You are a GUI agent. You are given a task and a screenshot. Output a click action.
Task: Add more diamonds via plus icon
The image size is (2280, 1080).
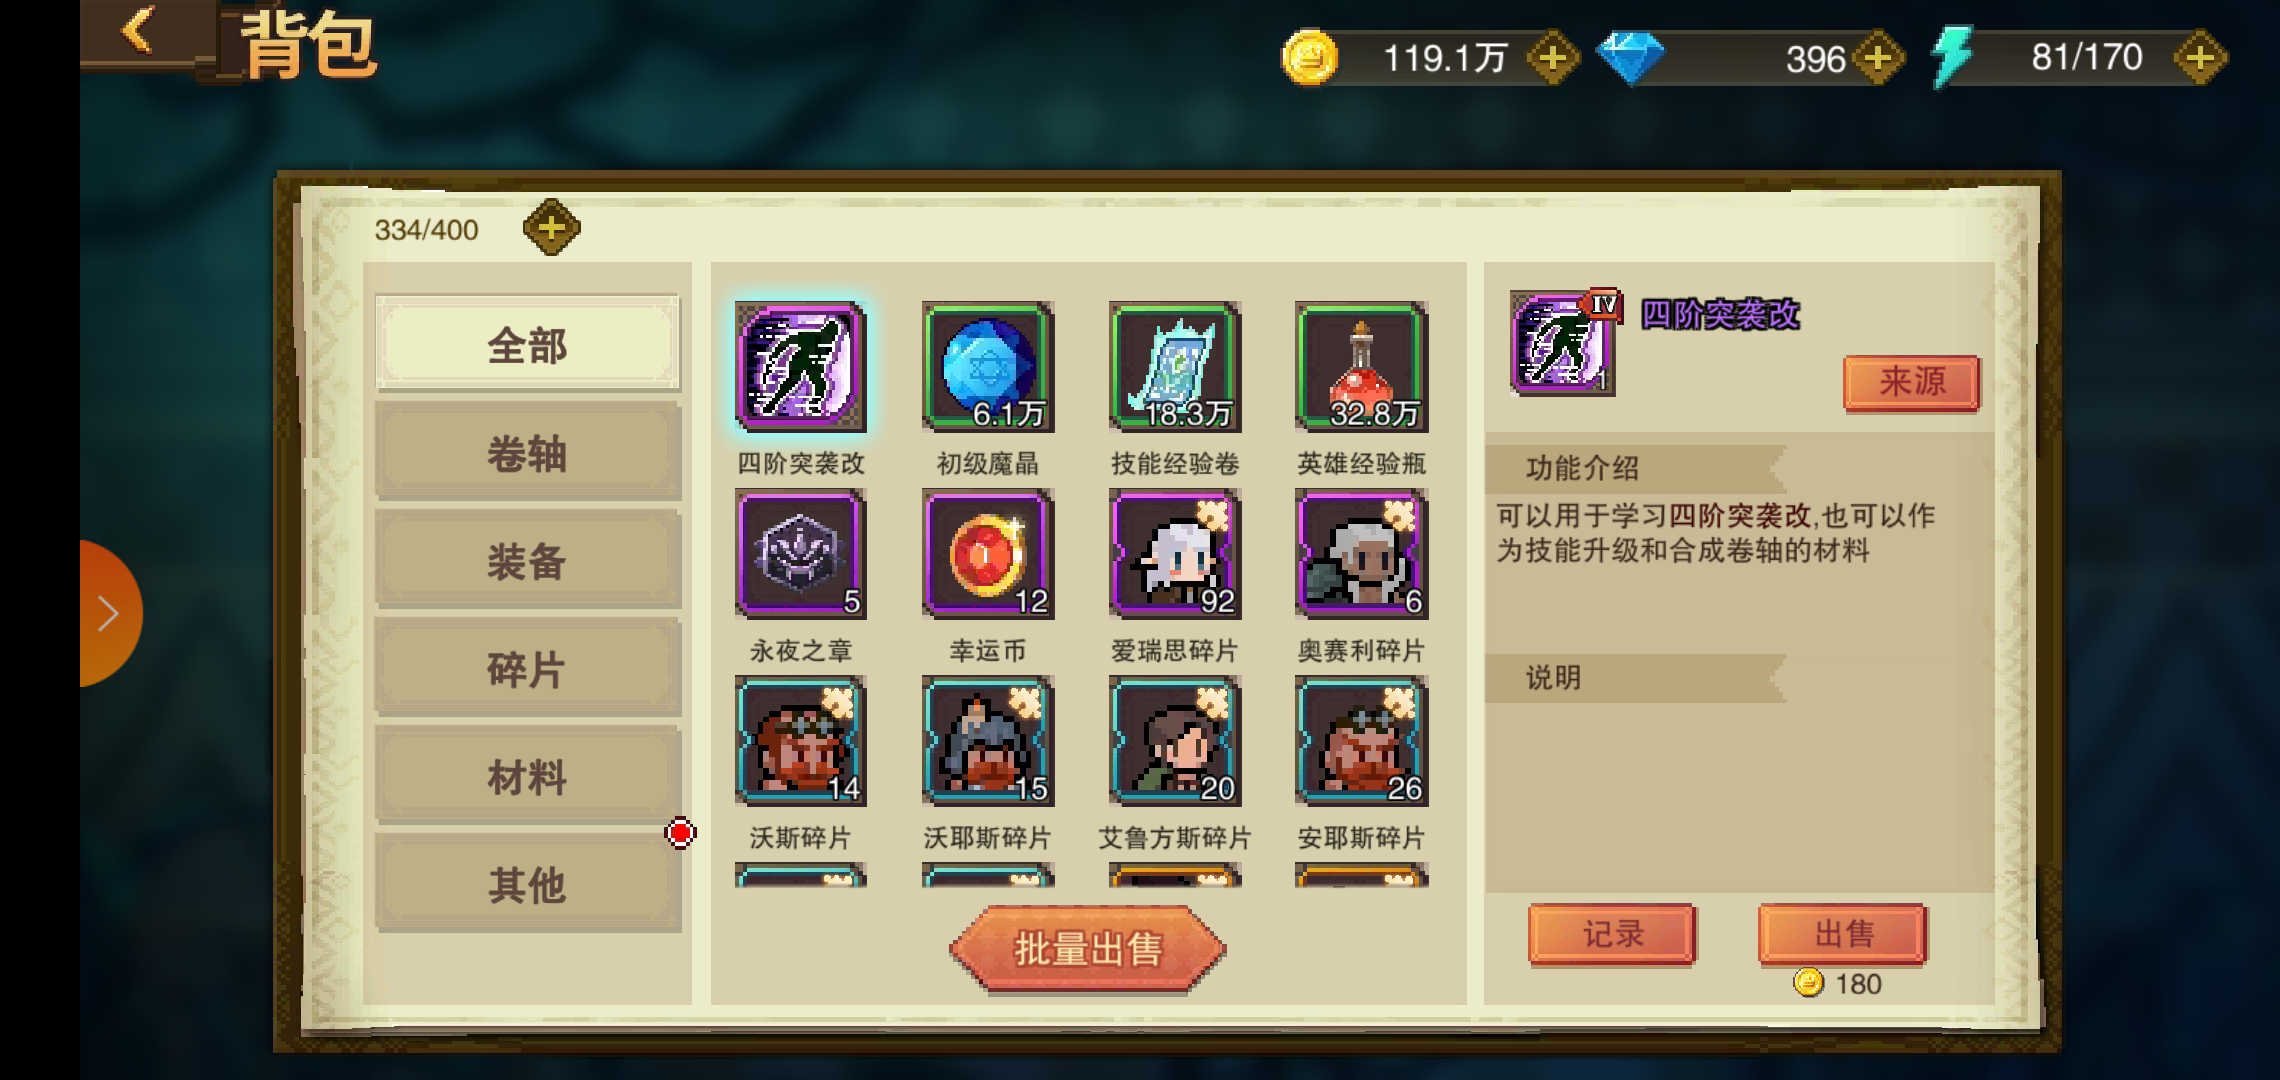pos(1878,58)
